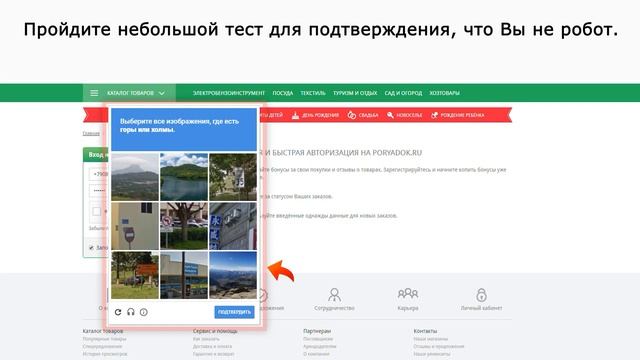Click the password field with dots
This screenshot has width=640, height=360.
99,191
